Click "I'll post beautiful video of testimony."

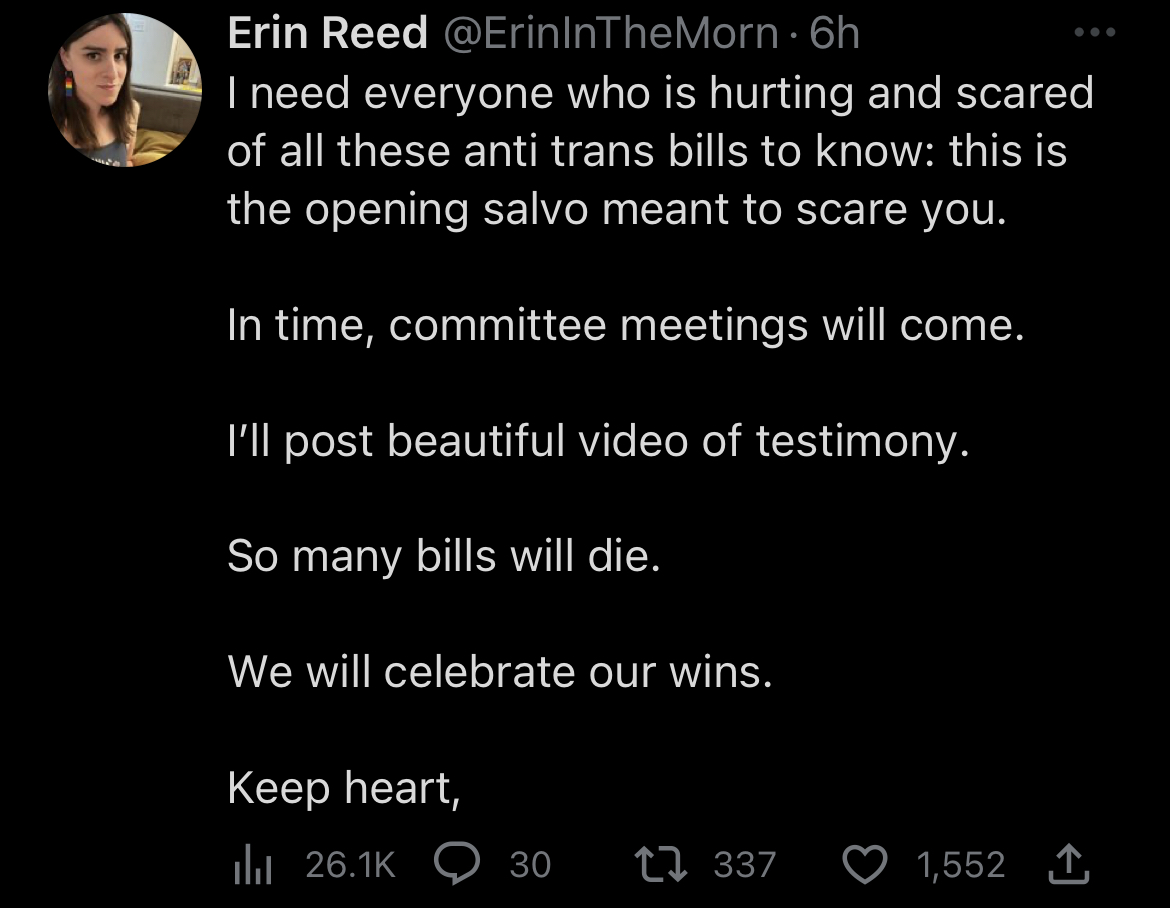pyautogui.click(x=598, y=442)
